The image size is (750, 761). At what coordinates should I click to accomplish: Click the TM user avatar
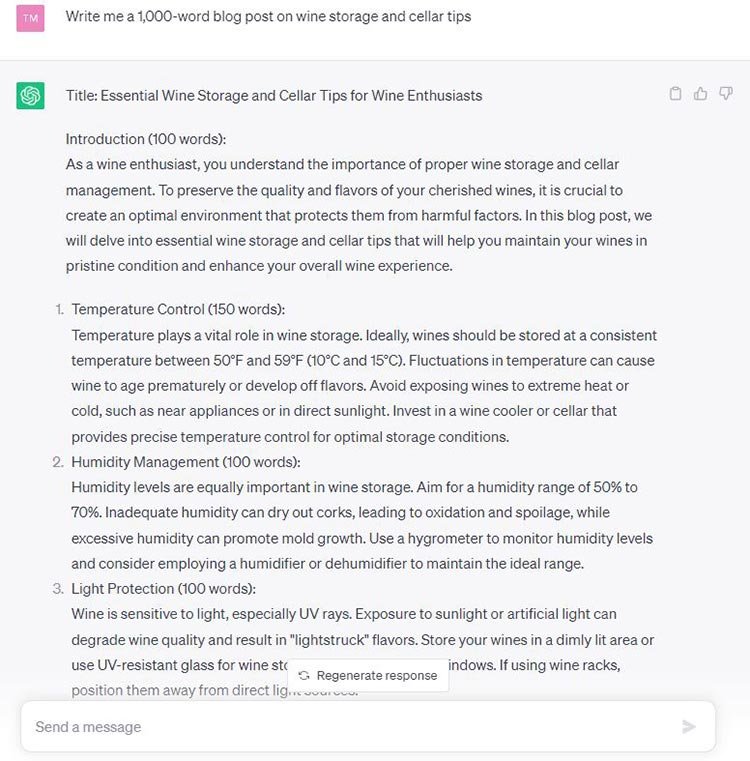30,17
